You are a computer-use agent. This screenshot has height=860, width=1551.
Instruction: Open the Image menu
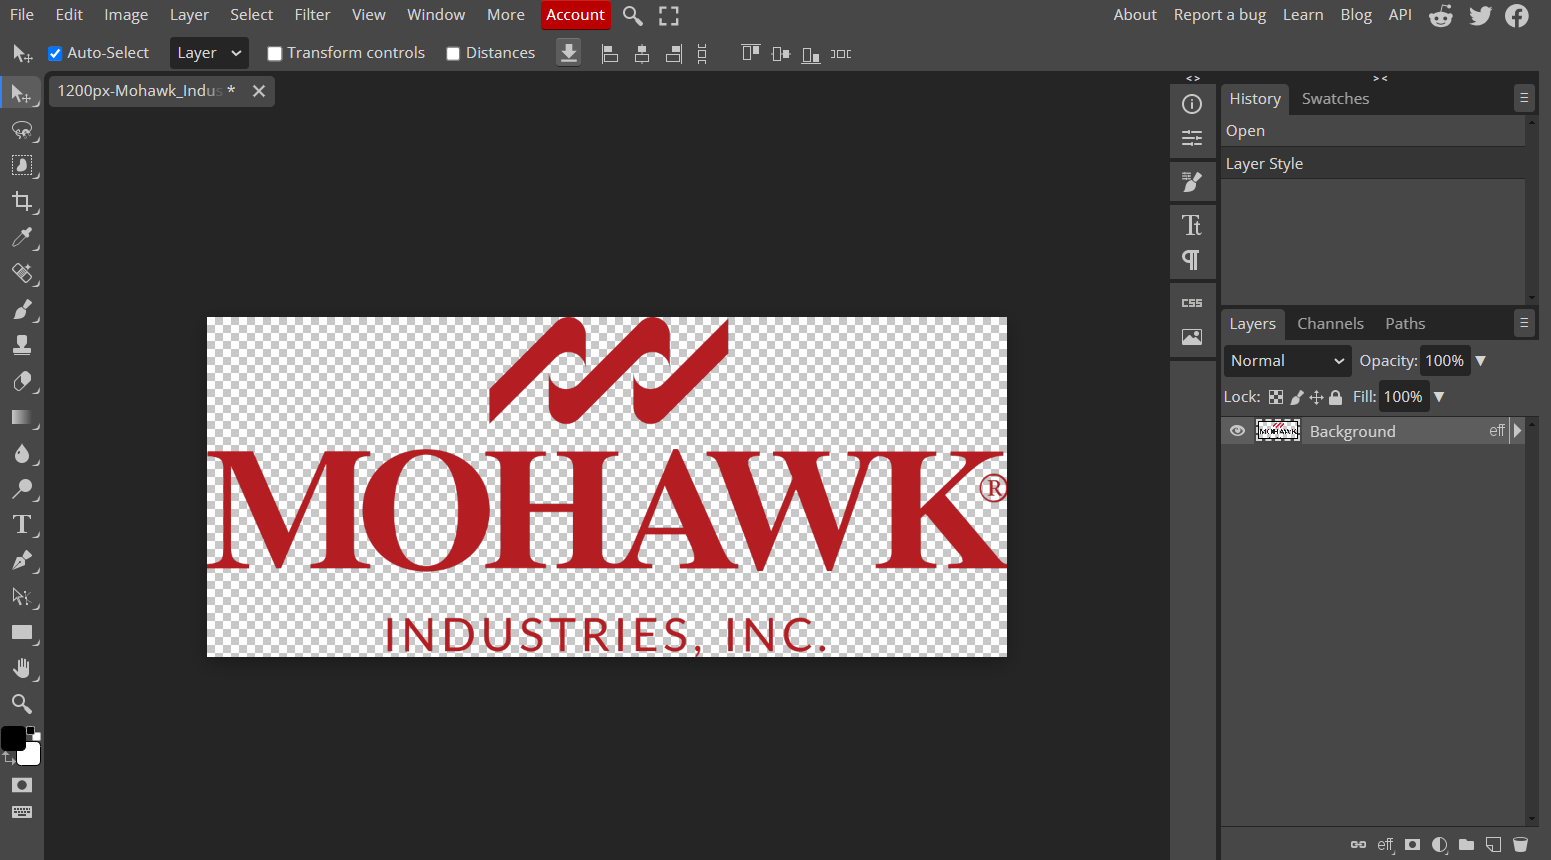[126, 15]
